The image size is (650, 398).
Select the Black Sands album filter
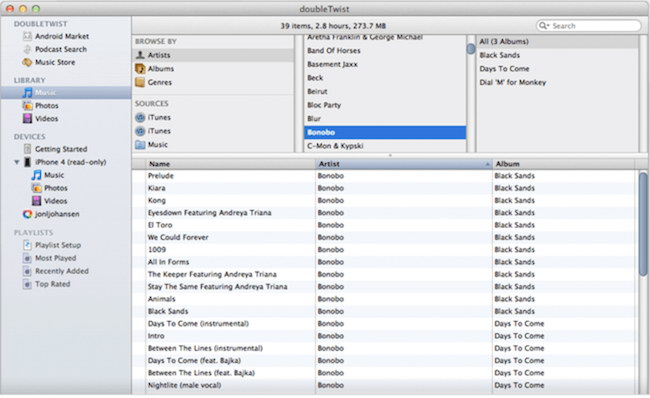(x=500, y=55)
